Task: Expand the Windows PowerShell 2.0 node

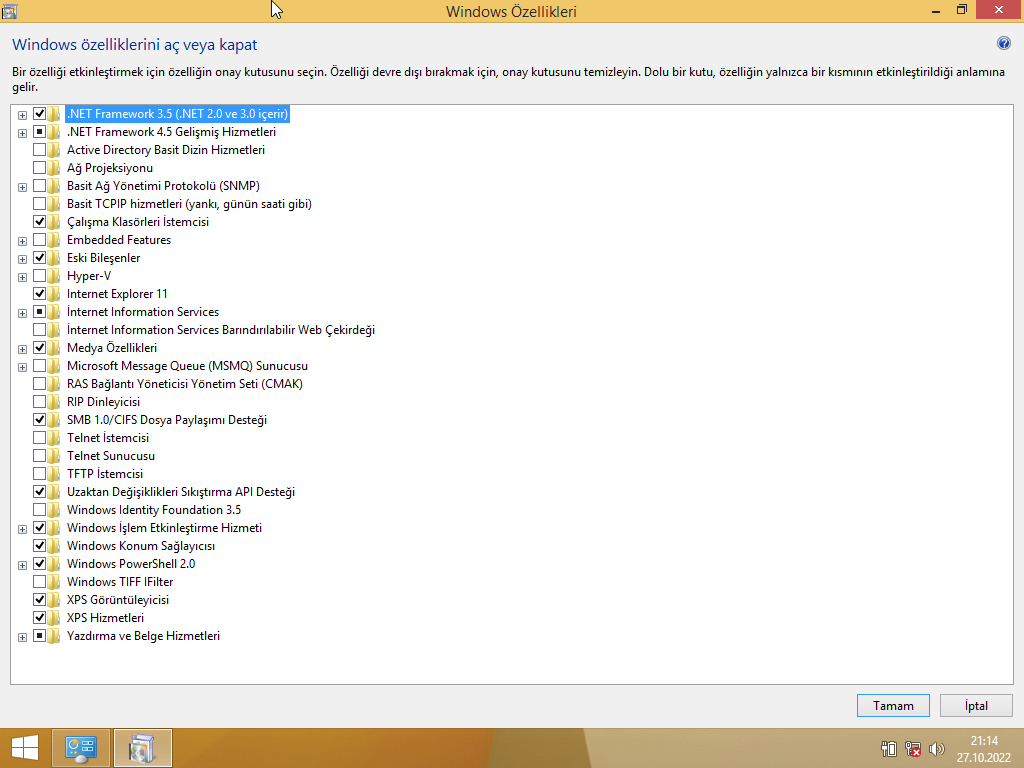Action: point(22,565)
